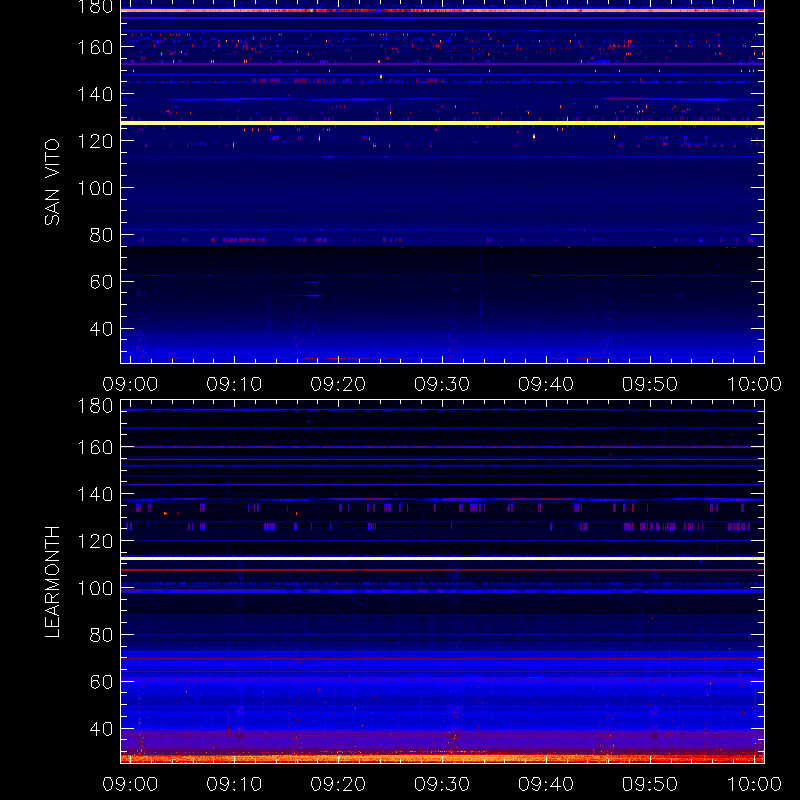Pick the 60 frequency label on San Vito axis

pyautogui.click(x=102, y=282)
